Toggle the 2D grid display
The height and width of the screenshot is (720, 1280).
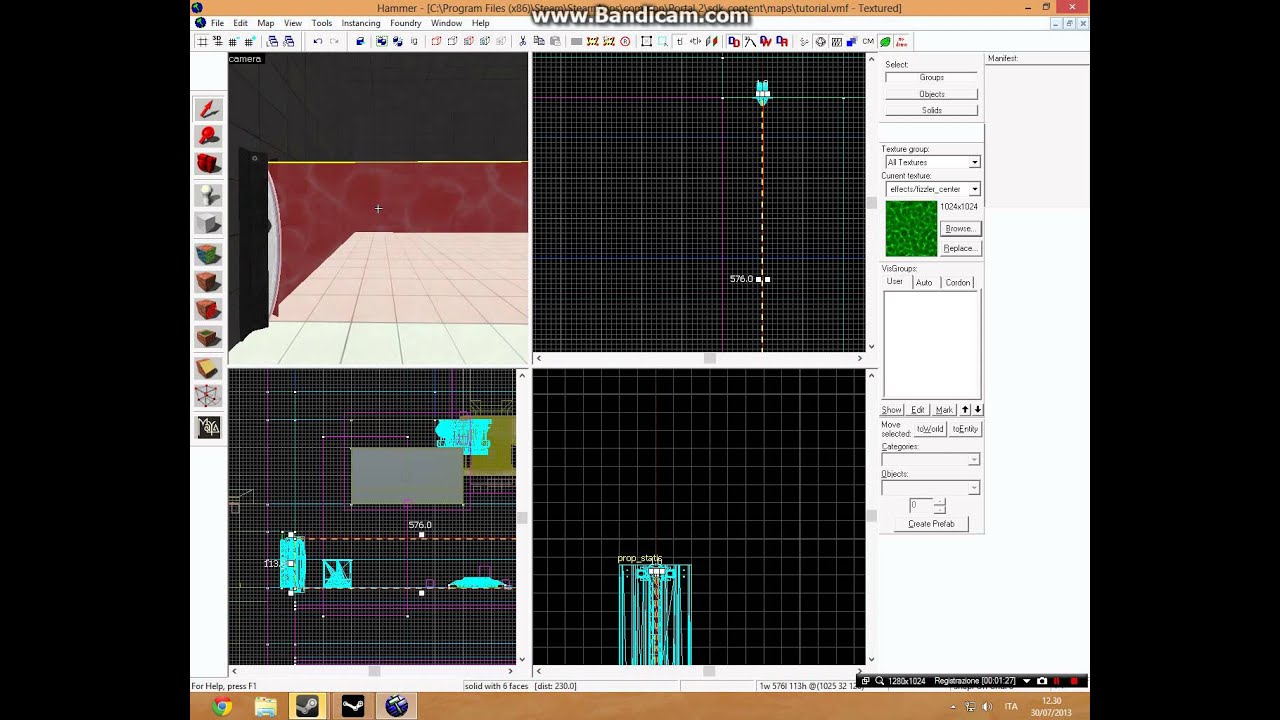coord(201,41)
